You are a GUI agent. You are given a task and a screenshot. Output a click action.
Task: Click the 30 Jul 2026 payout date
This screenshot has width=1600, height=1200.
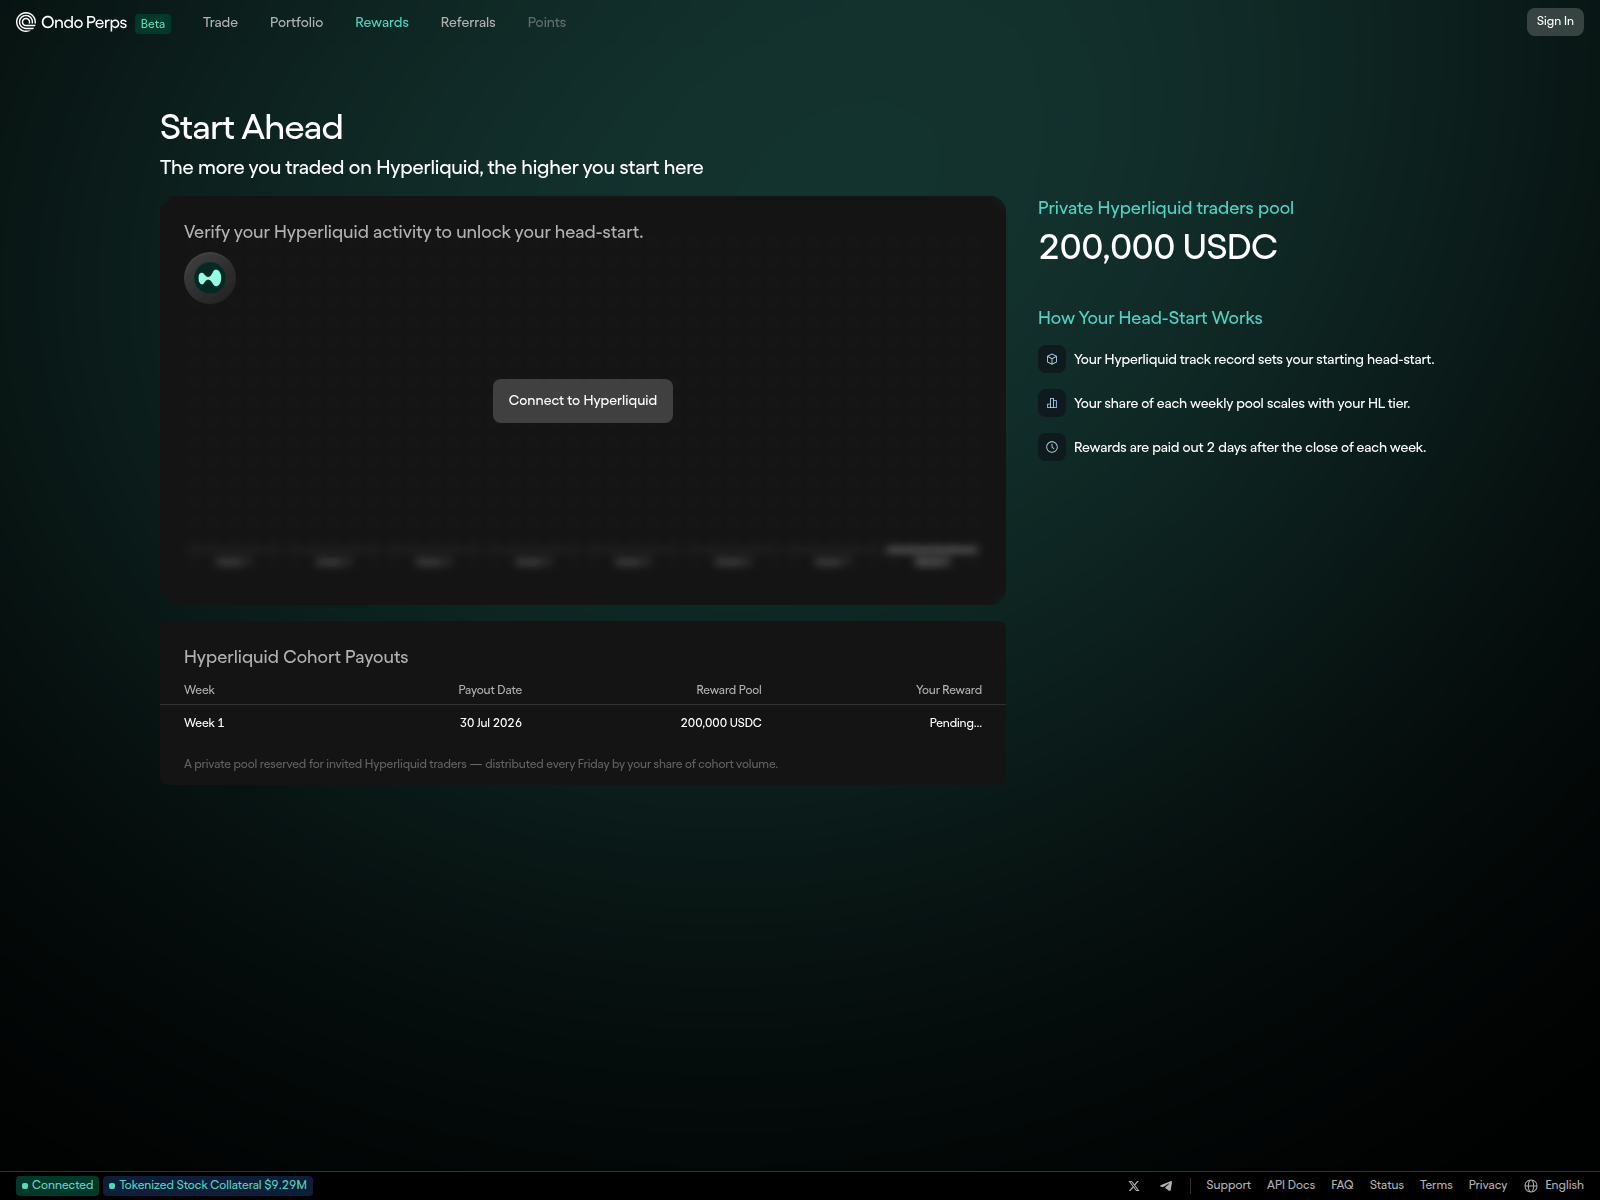point(491,723)
